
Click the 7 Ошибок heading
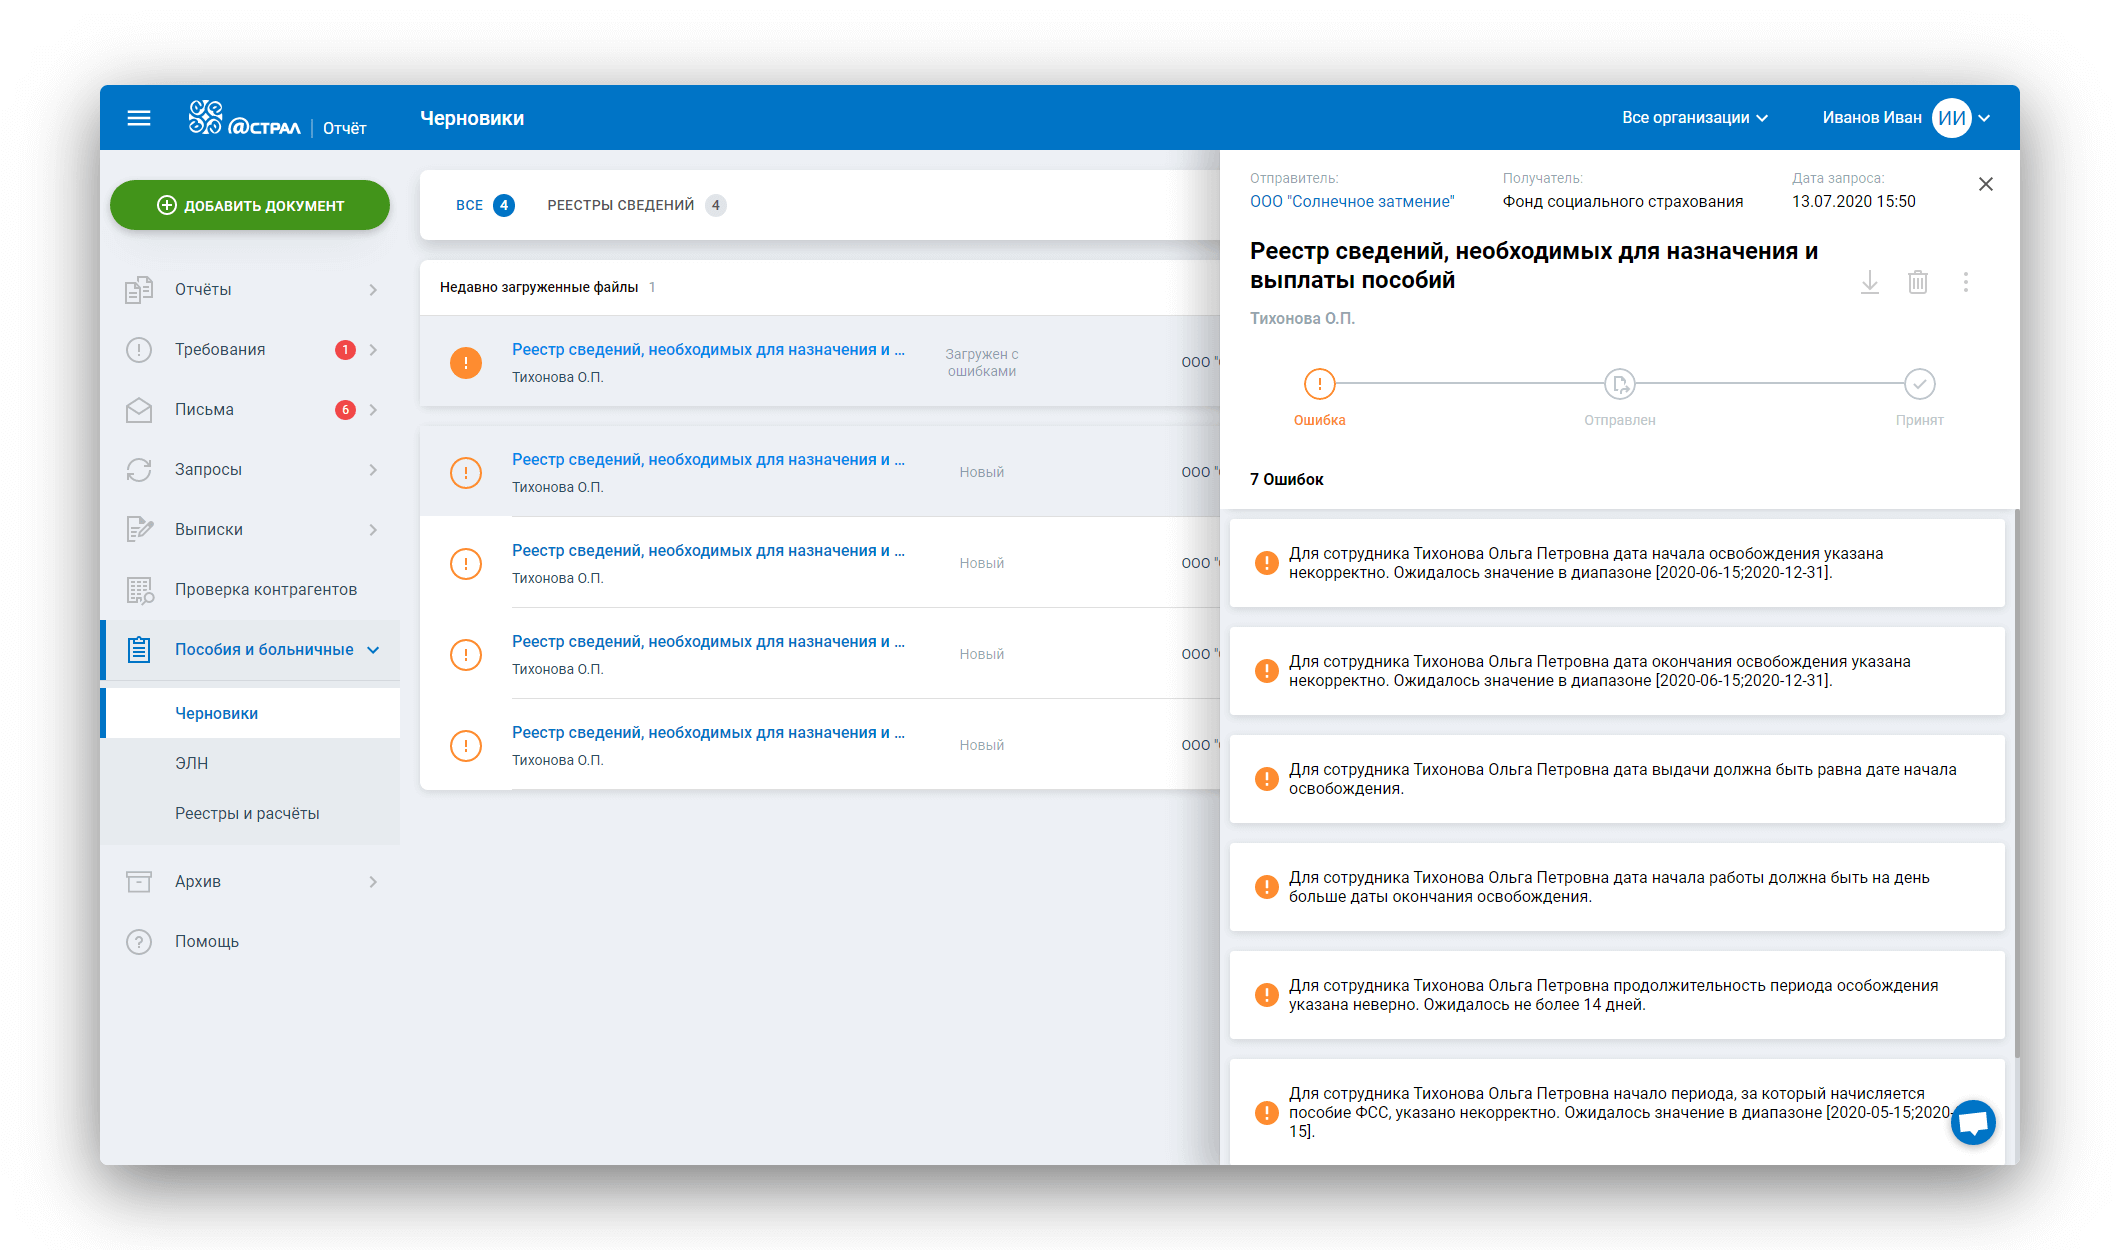1287,480
